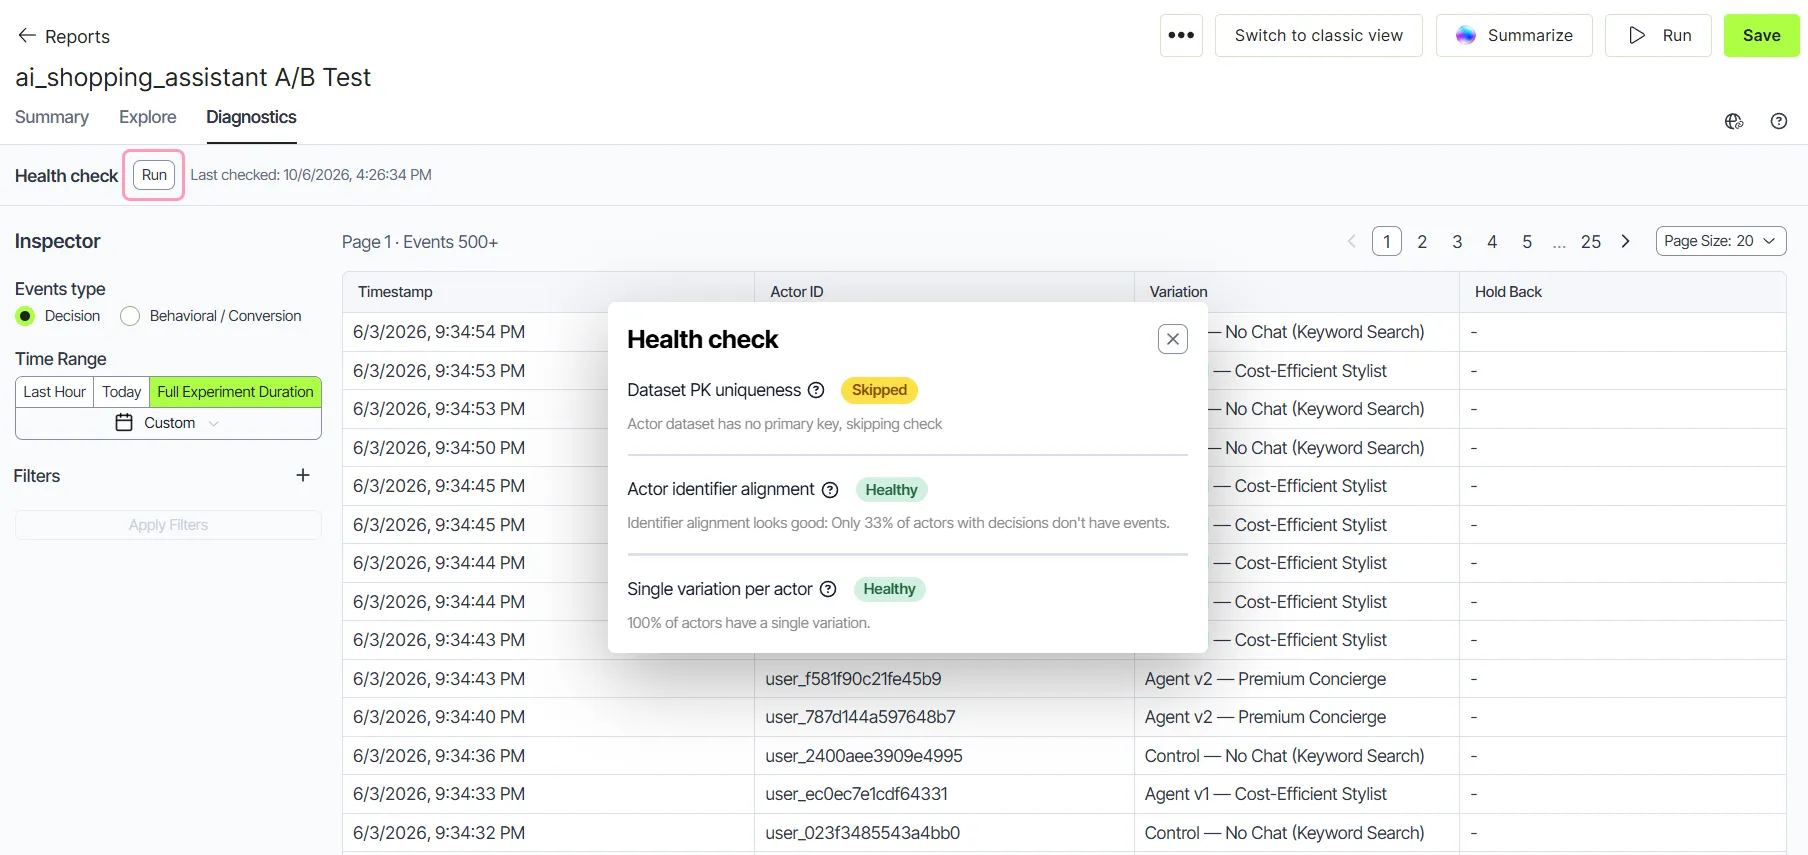
Task: Go to the previous page with the left chevron
Action: [1352, 241]
